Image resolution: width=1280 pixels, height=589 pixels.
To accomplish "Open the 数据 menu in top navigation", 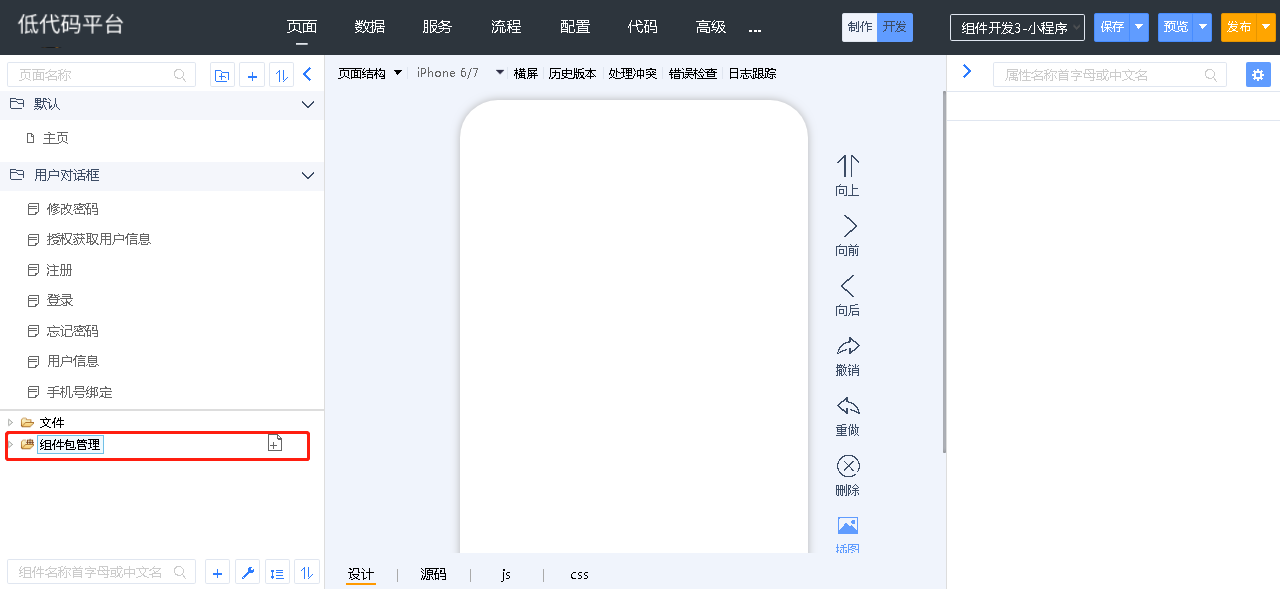I will 370,27.
